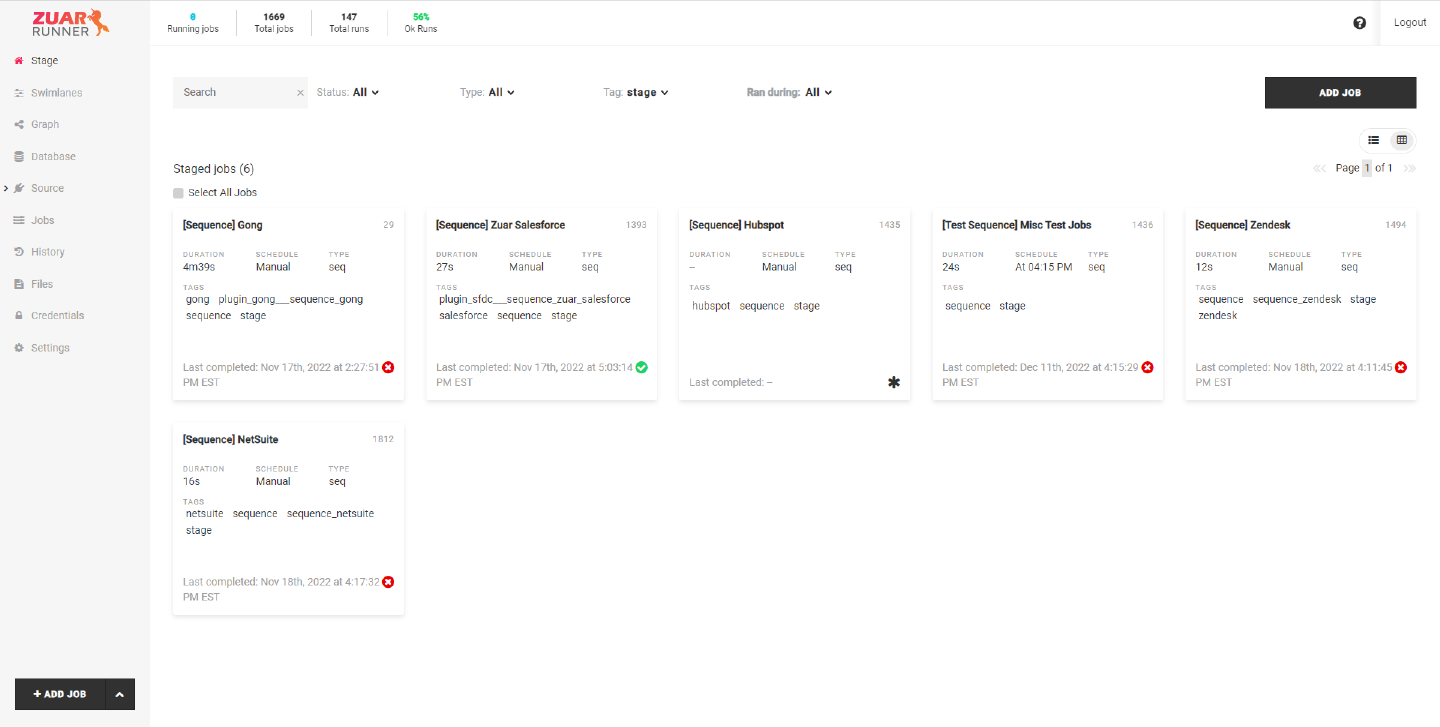
Task: Click the asterisk status icon on Hubspot job
Action: 894,382
